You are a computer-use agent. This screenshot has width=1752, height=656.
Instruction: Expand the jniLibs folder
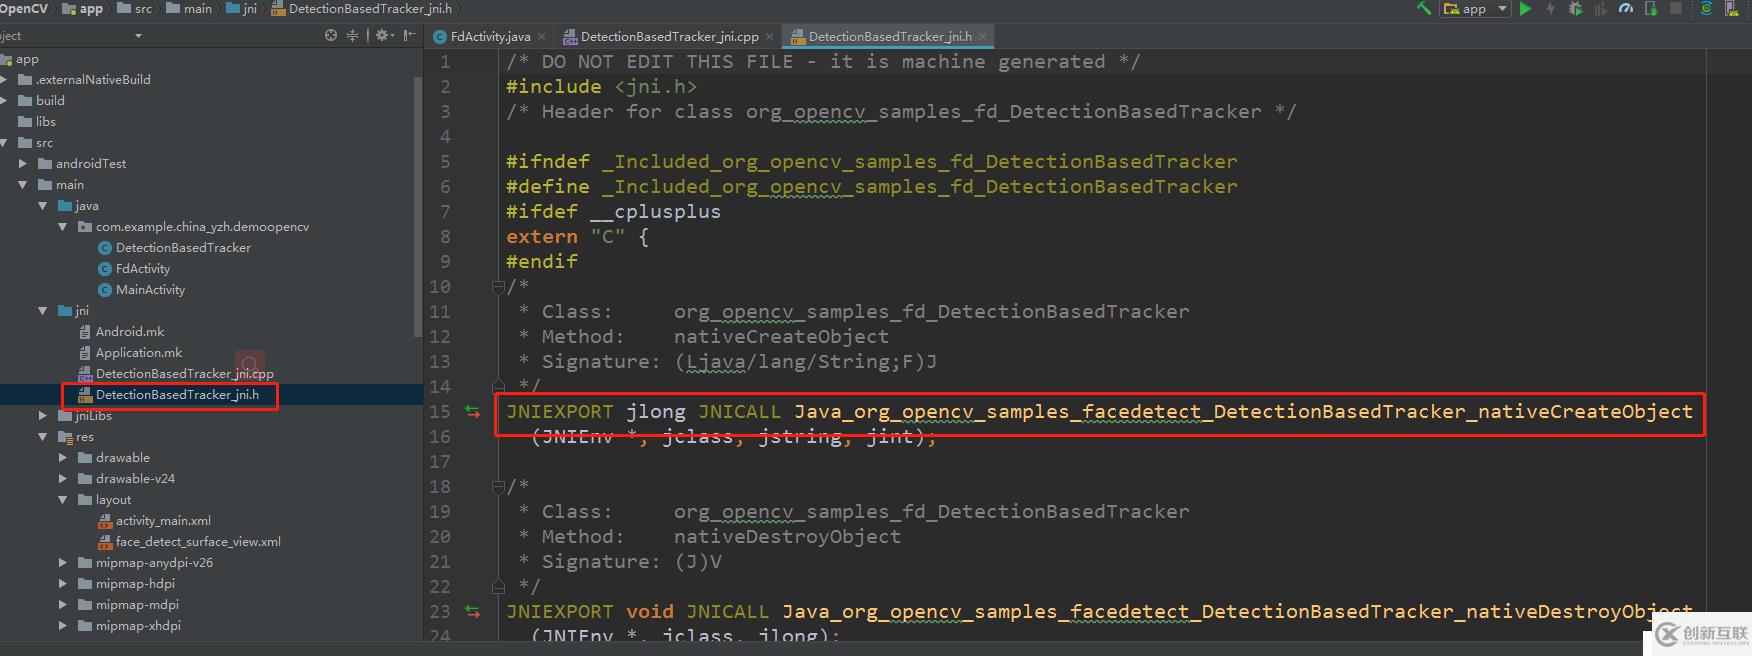43,415
